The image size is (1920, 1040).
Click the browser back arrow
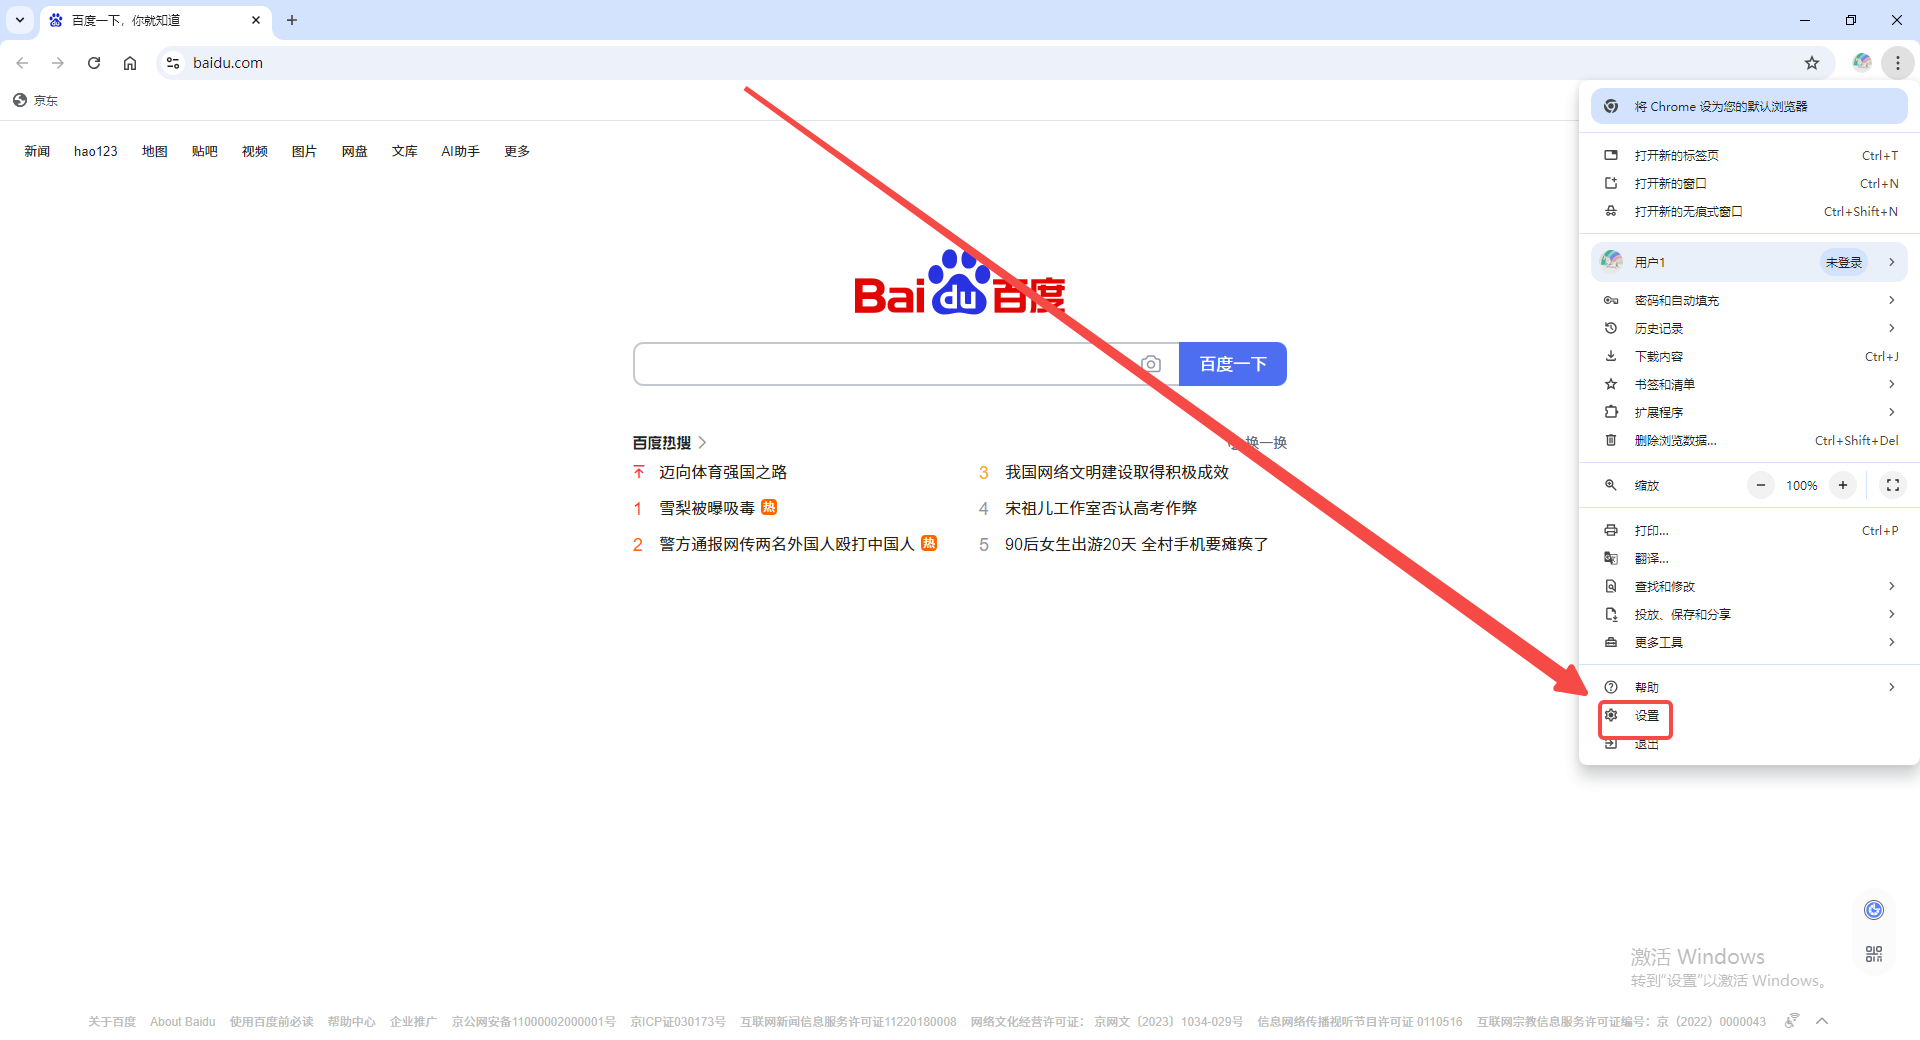click(x=22, y=63)
